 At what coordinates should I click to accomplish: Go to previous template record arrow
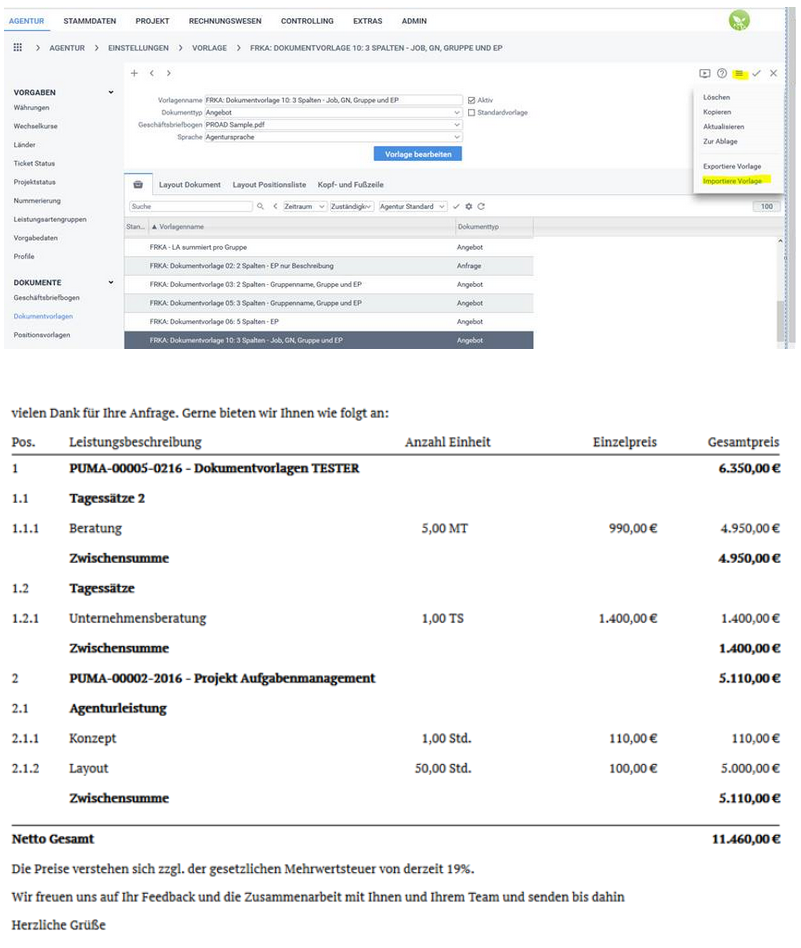click(x=152, y=73)
